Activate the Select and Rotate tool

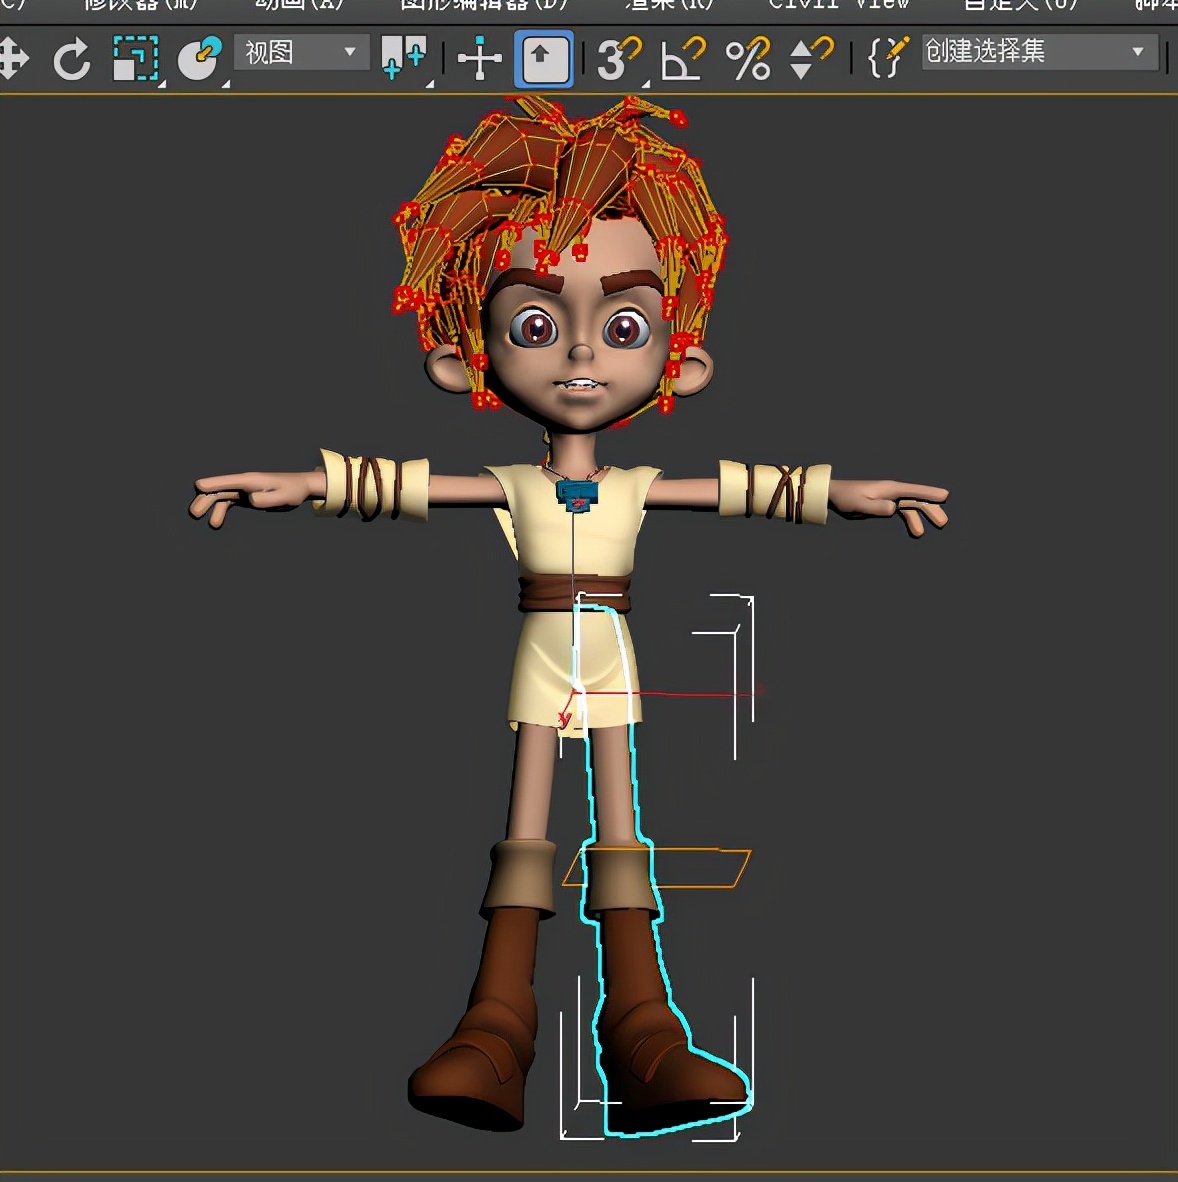(72, 59)
